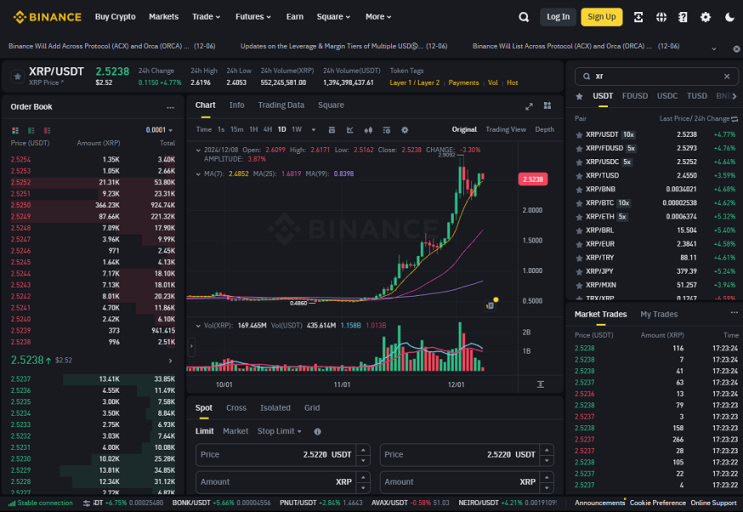
Task: Open more time intervals dropdown arrow
Action: (x=313, y=130)
